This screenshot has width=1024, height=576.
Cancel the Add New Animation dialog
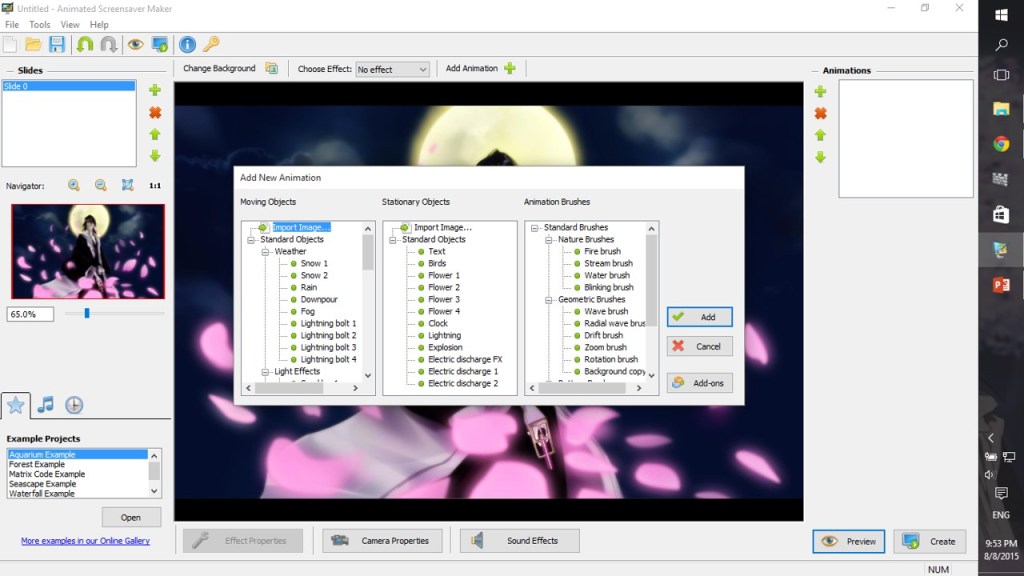pos(699,347)
